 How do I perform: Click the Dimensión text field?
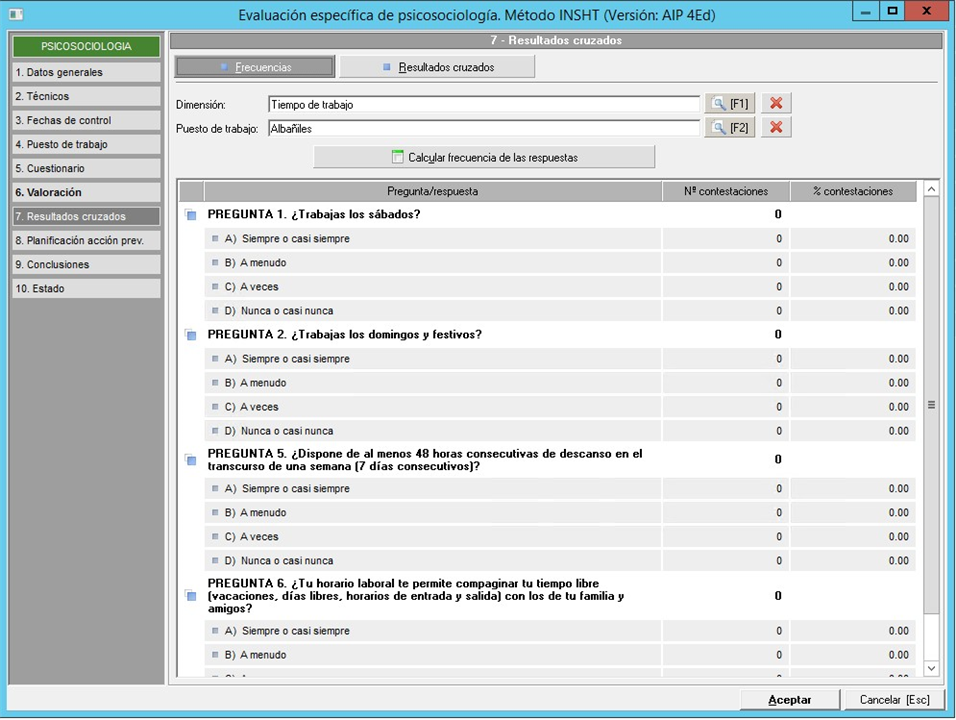[x=484, y=104]
